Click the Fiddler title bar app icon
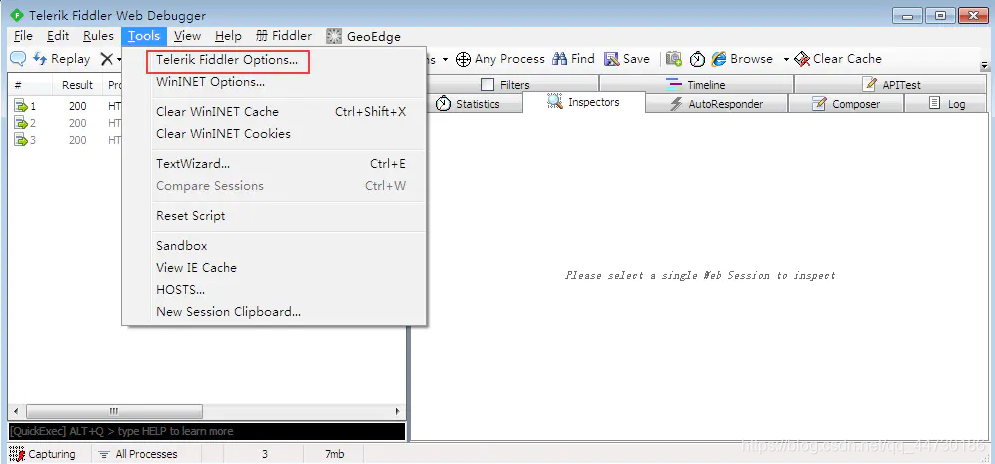This screenshot has height=464, width=995. coord(17,15)
